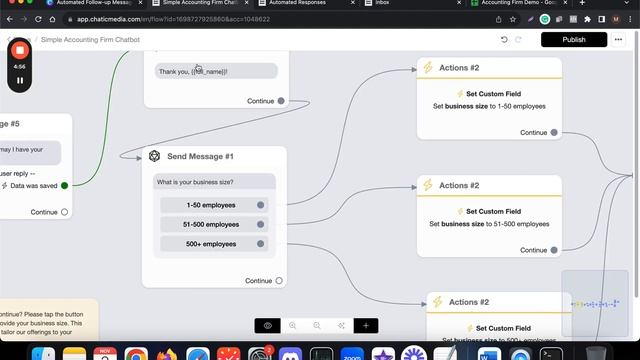Toggle the browser side panel icon
Image resolution: width=640 pixels, height=360 pixels.
pos(602,19)
